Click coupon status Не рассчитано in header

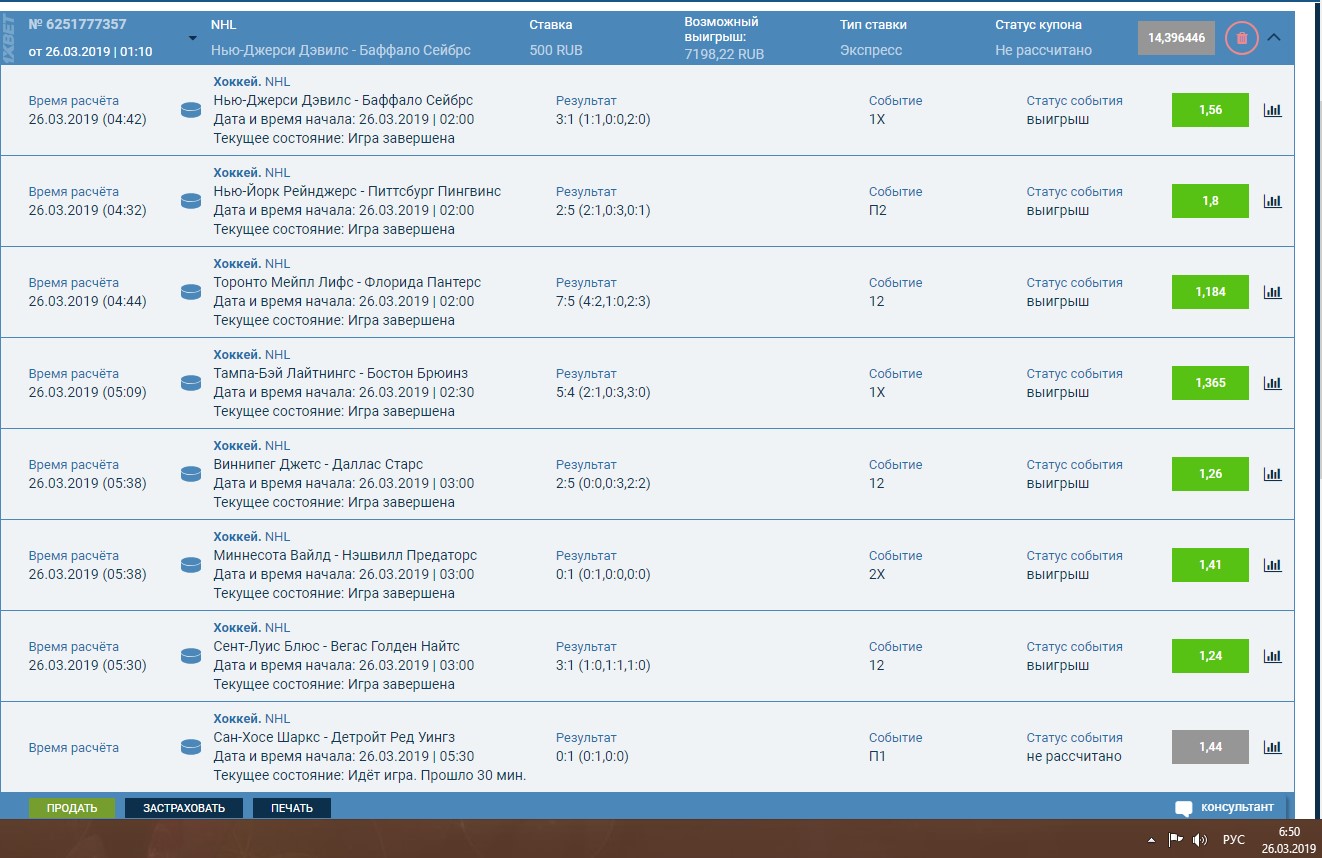click(1043, 50)
